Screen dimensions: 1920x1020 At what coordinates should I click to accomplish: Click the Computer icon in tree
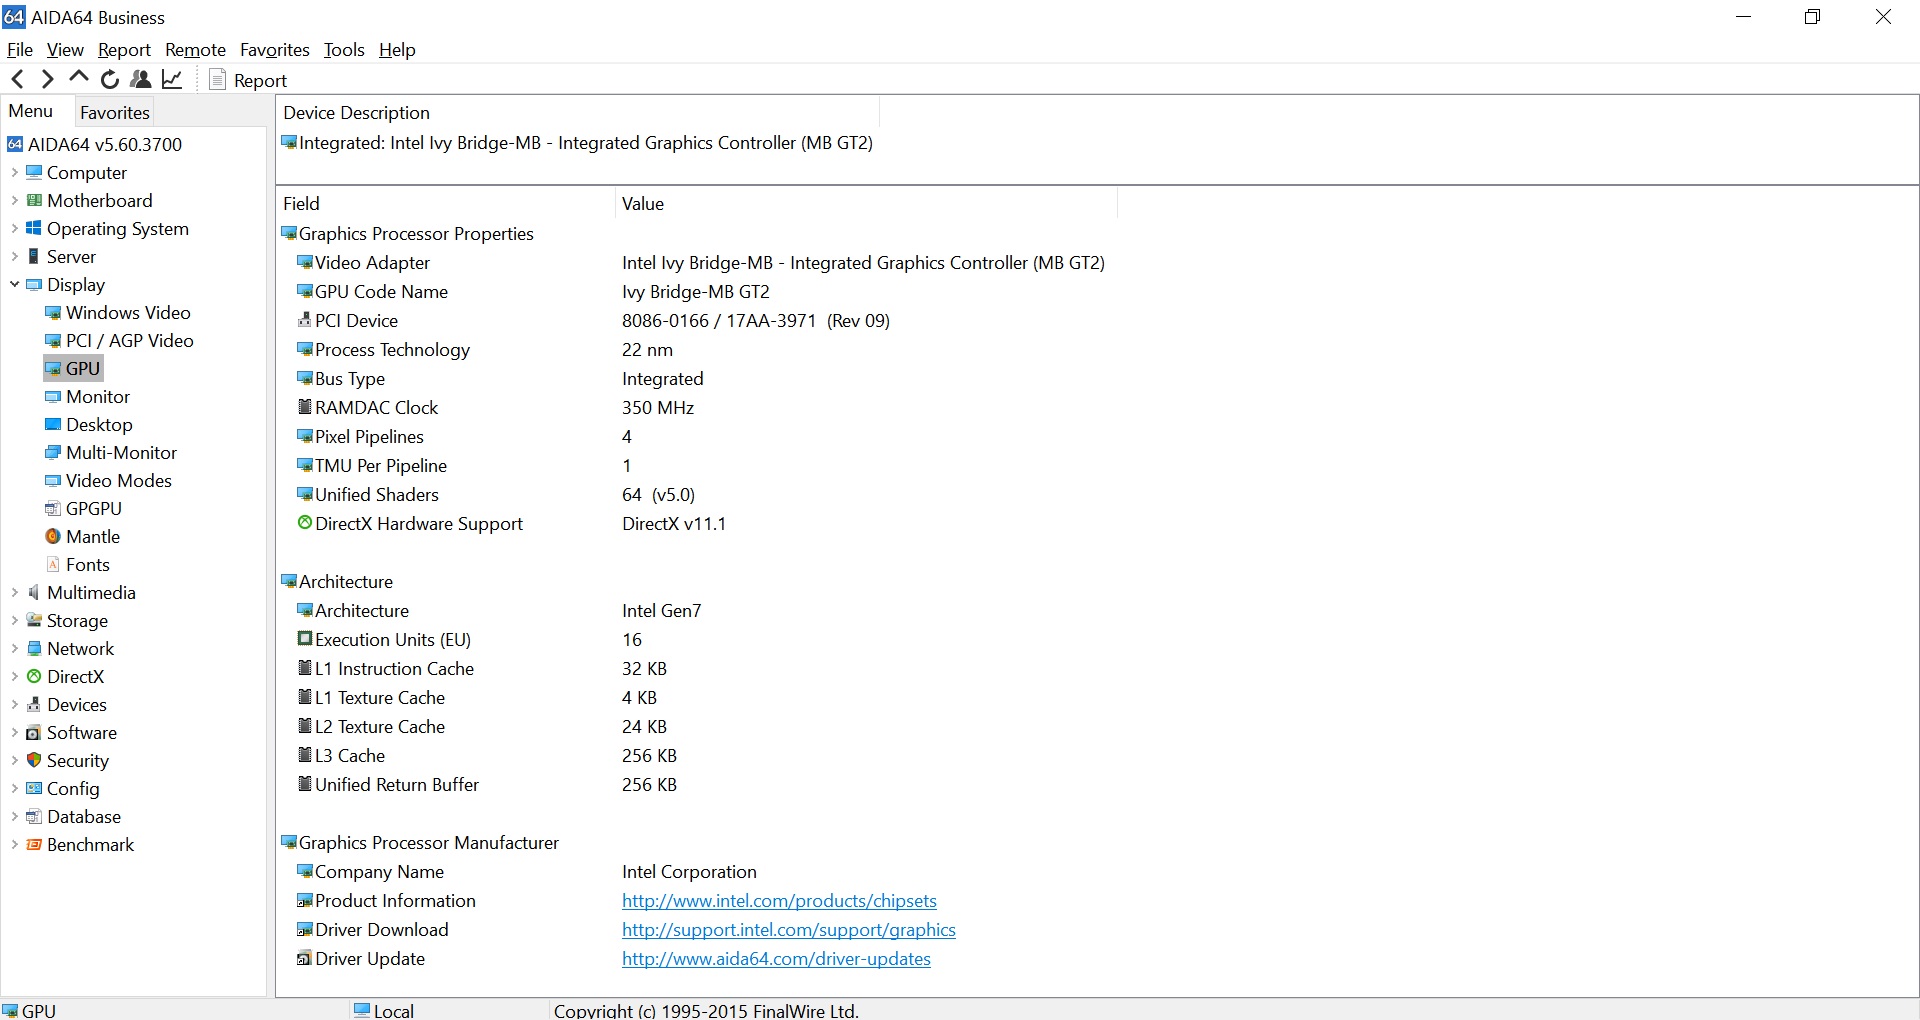click(34, 172)
